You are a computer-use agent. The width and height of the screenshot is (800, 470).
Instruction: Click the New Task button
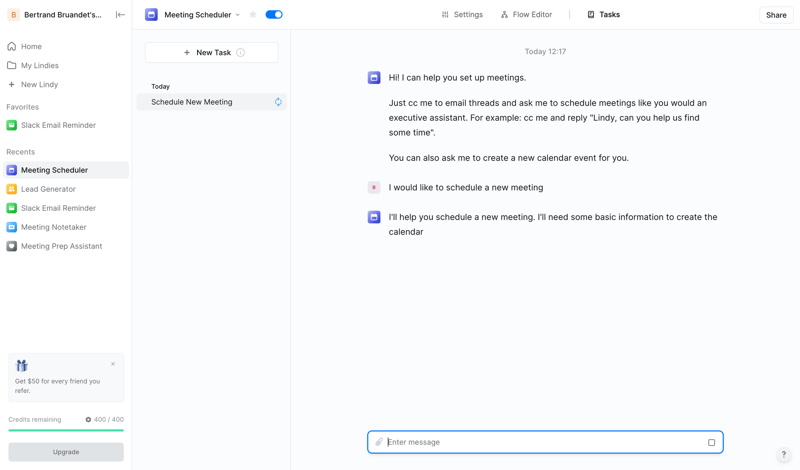(211, 53)
